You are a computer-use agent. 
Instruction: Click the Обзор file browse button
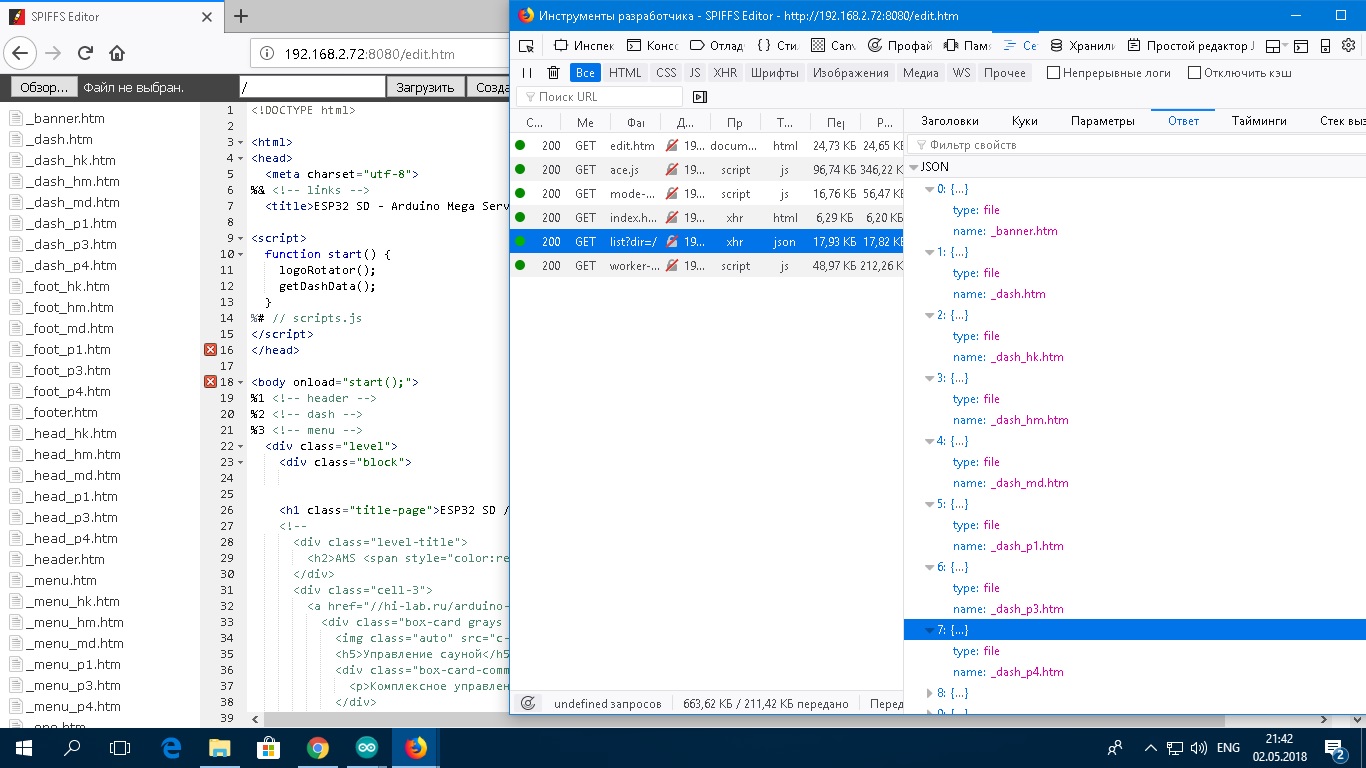[44, 87]
